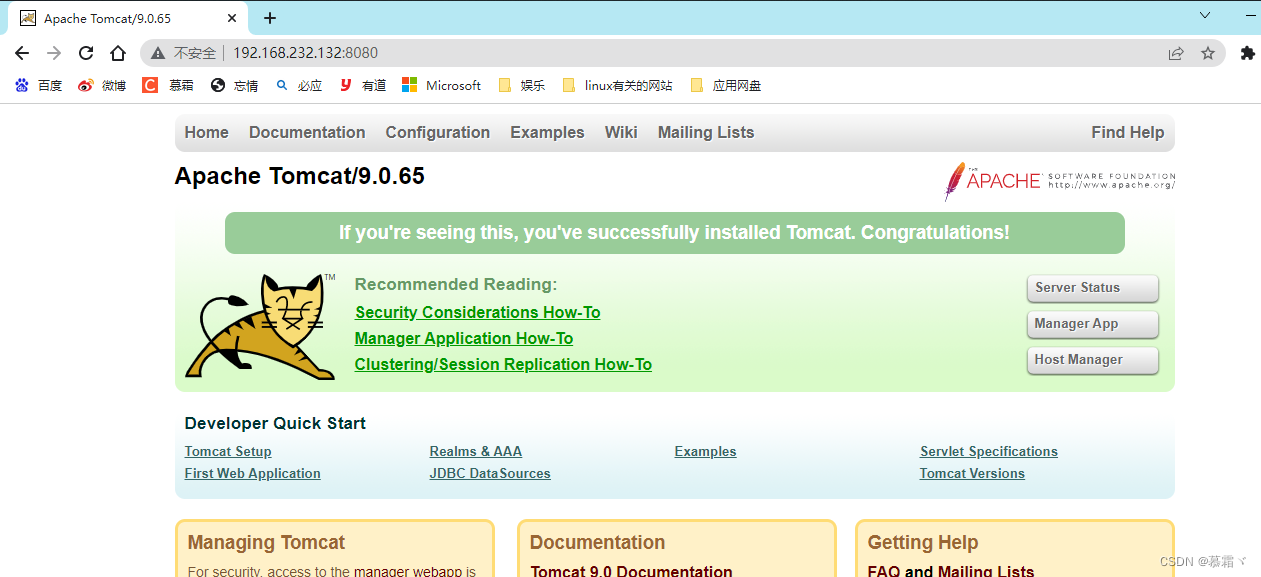This screenshot has height=577, width=1261.
Task: Open Documentation in Tomcat navigation bar
Action: [307, 132]
